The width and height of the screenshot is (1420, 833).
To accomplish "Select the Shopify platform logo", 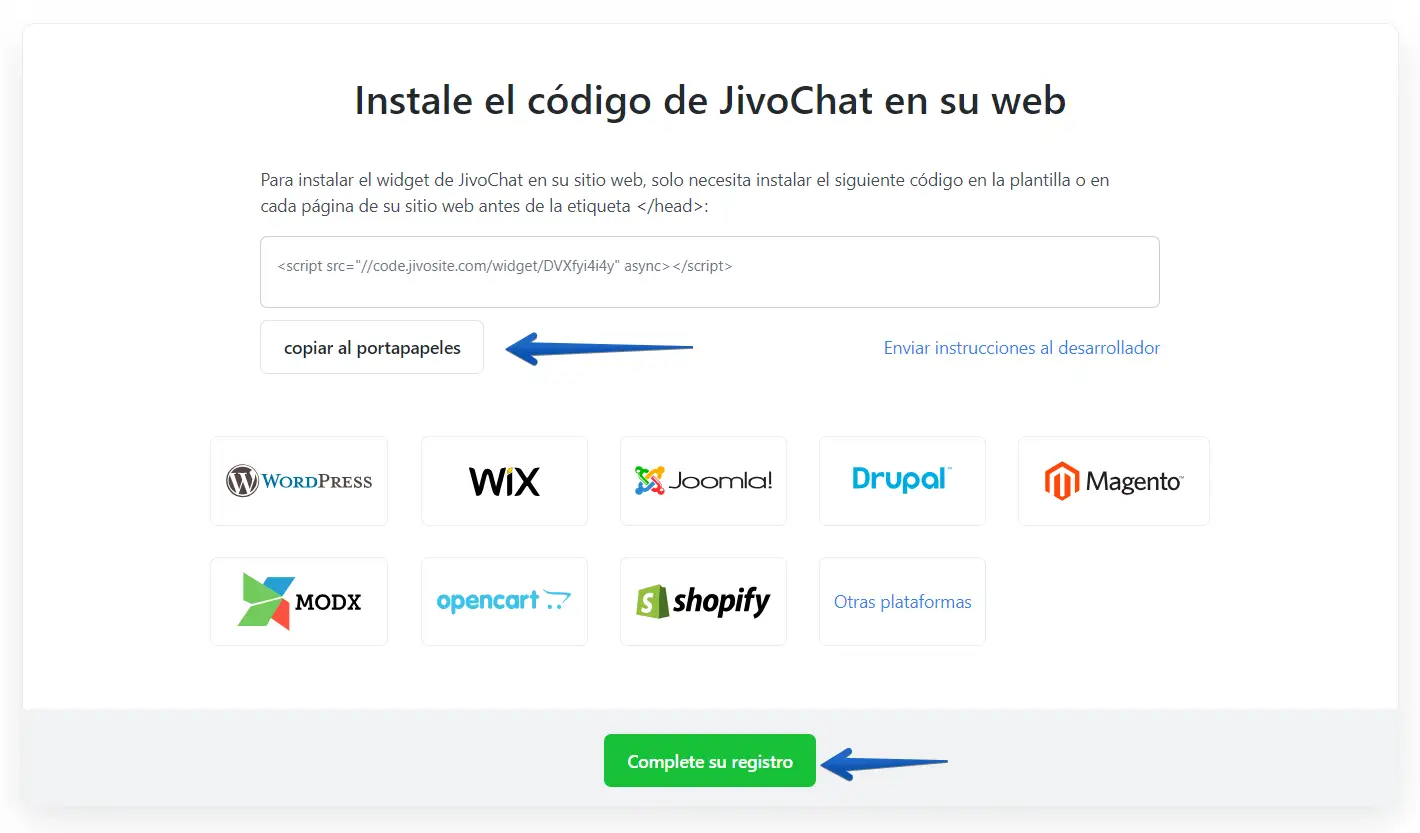I will pyautogui.click(x=703, y=602).
